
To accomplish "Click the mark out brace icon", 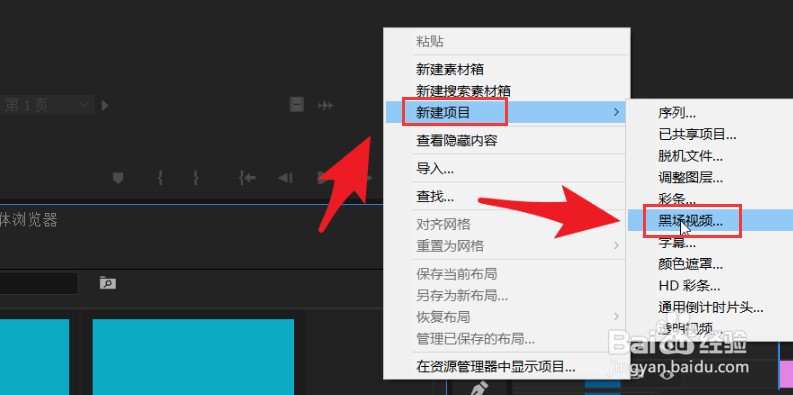I will pyautogui.click(x=196, y=178).
